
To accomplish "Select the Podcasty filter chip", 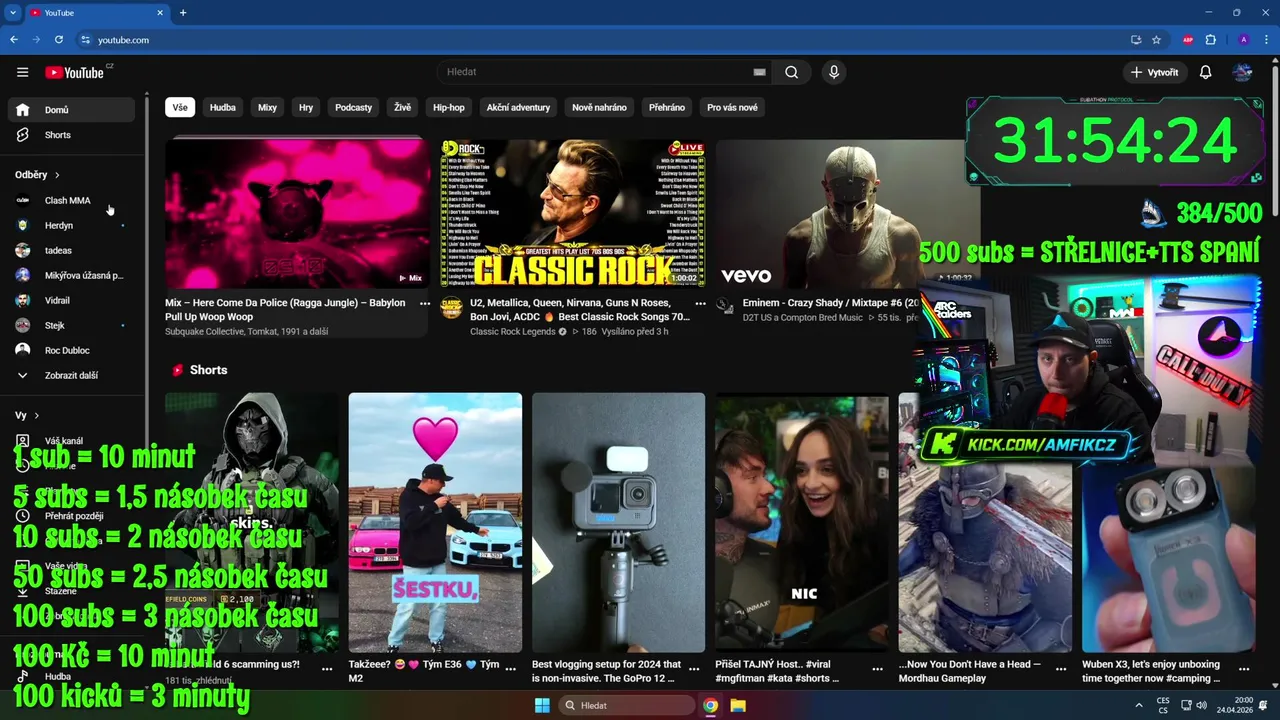I will (x=353, y=107).
